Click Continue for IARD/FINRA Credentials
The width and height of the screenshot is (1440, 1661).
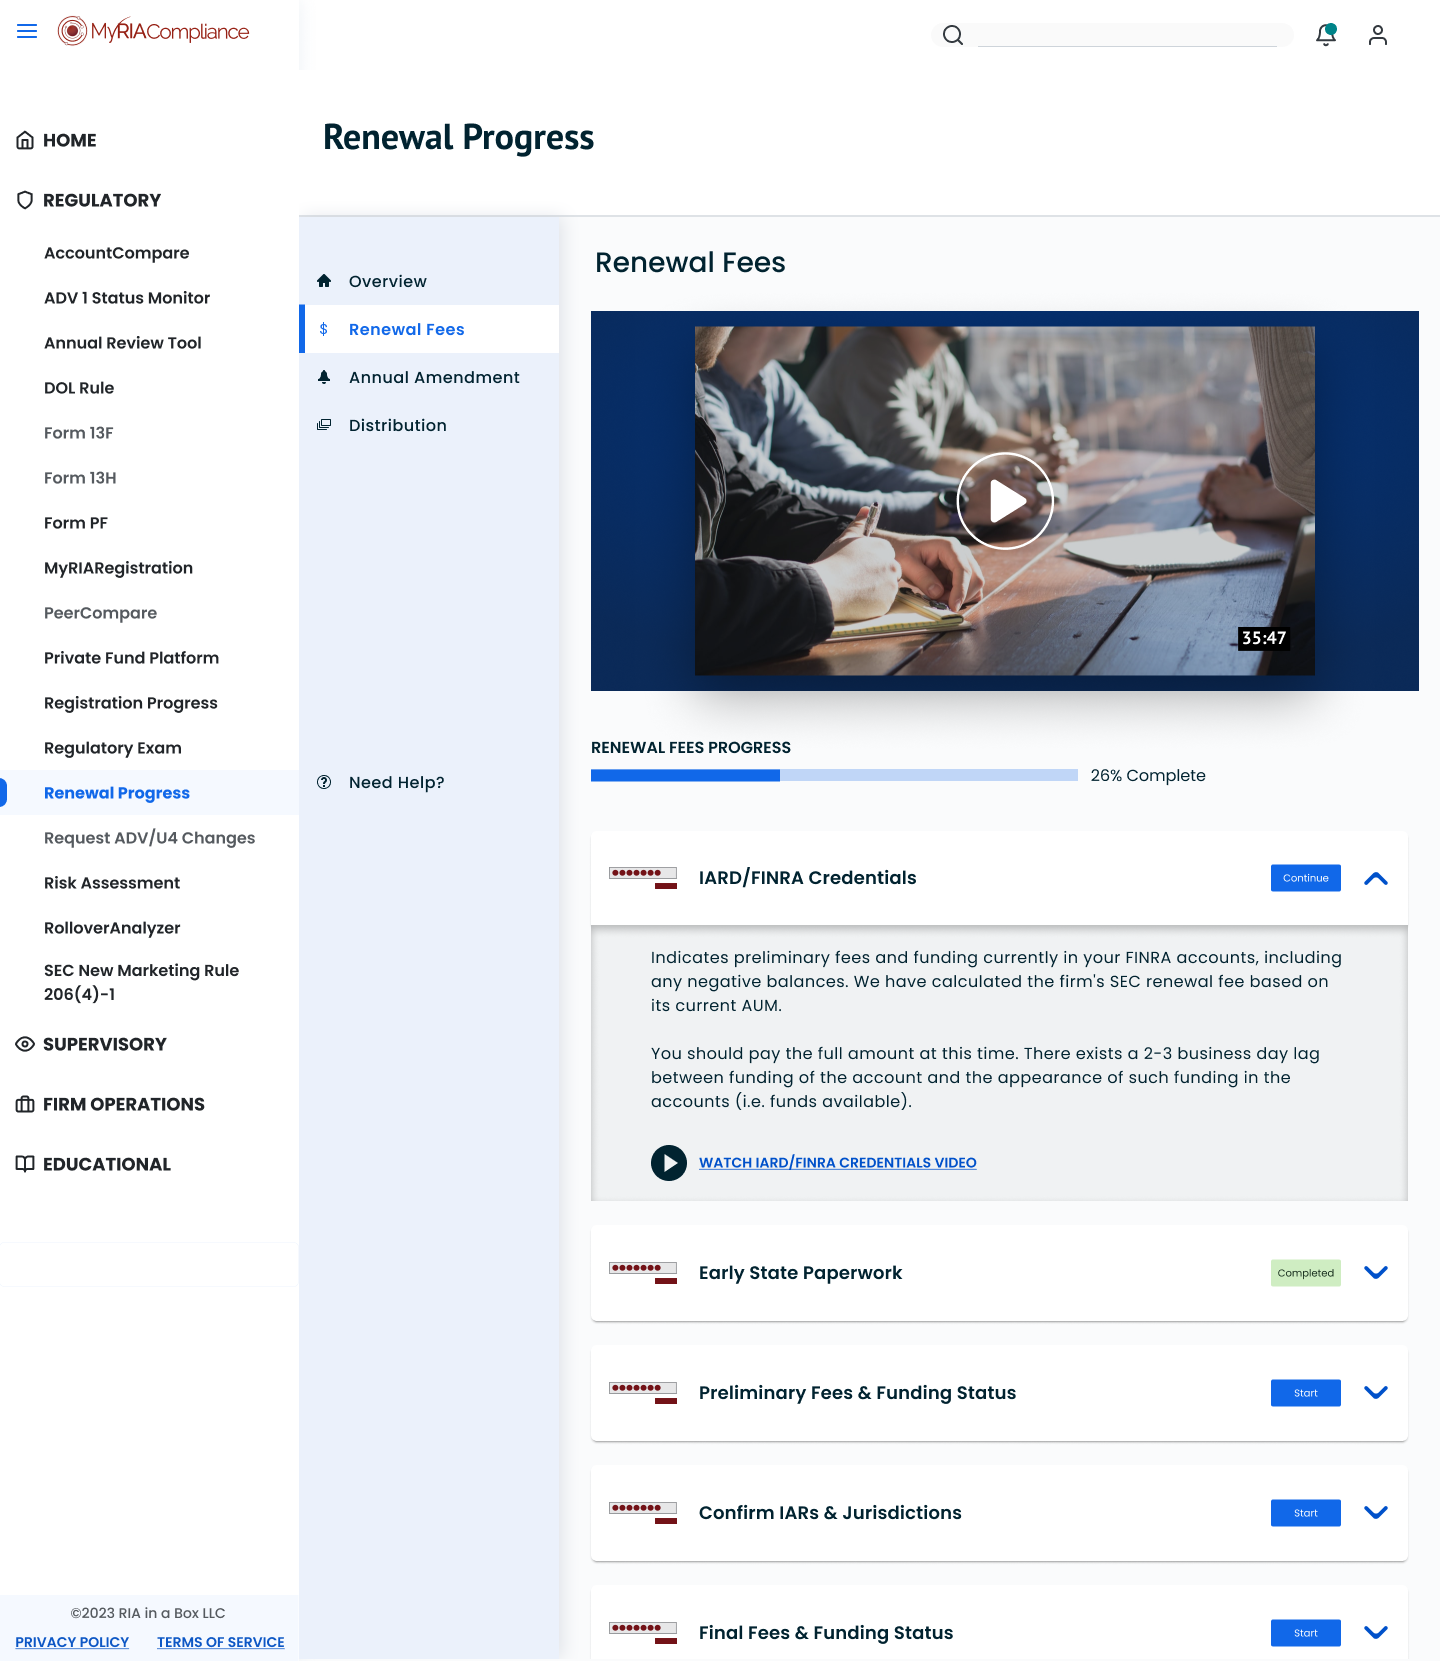(1306, 878)
